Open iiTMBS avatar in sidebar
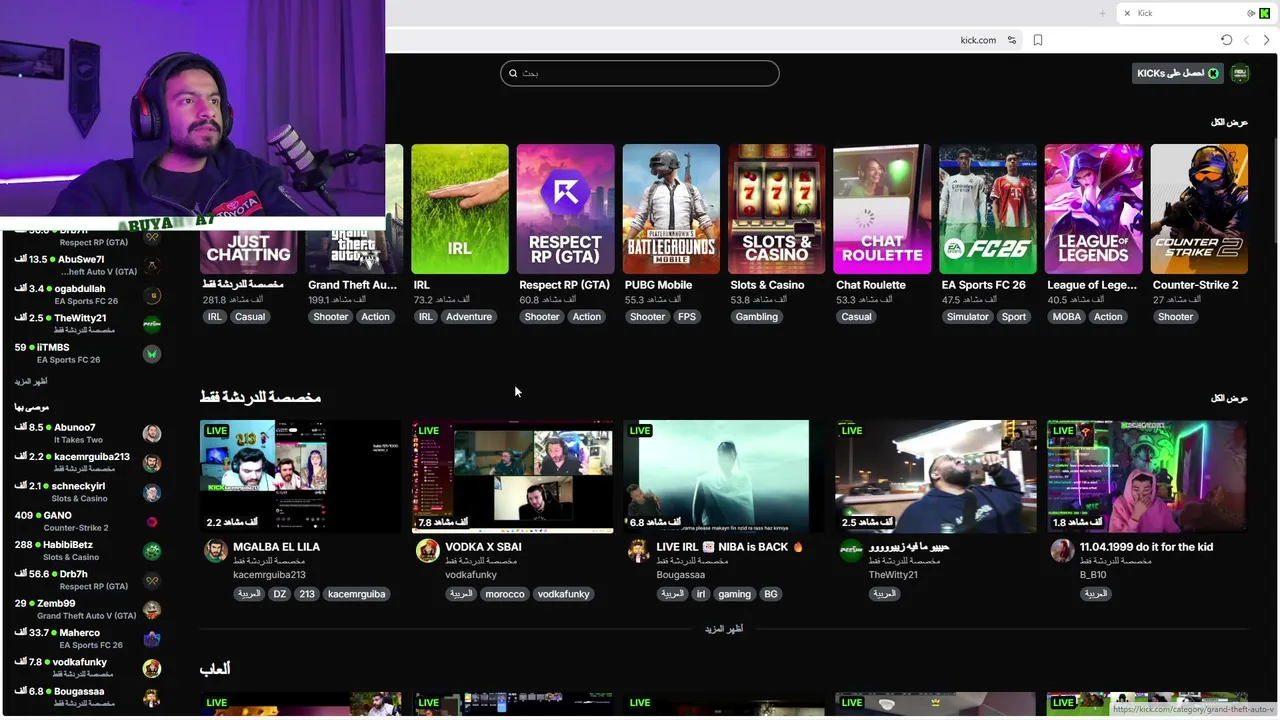The image size is (1280, 720). point(152,353)
